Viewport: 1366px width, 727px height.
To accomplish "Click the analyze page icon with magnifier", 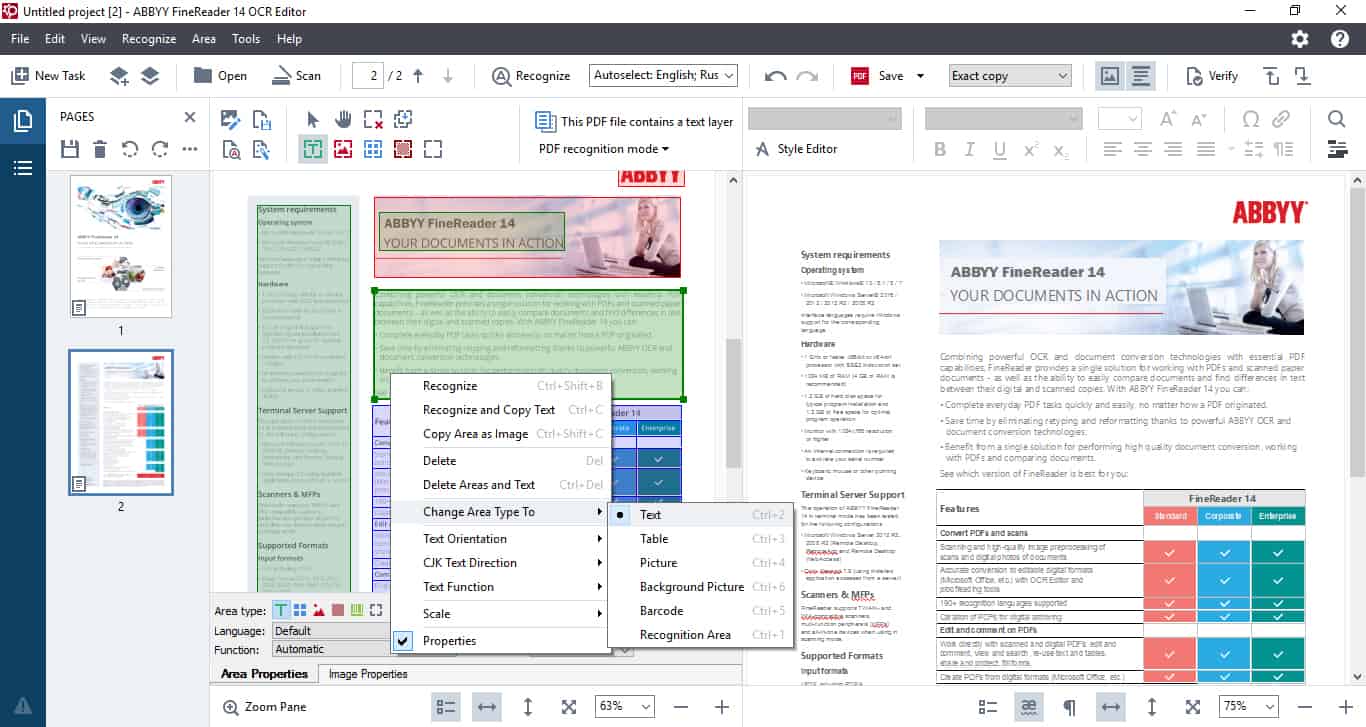I will click(x=231, y=150).
